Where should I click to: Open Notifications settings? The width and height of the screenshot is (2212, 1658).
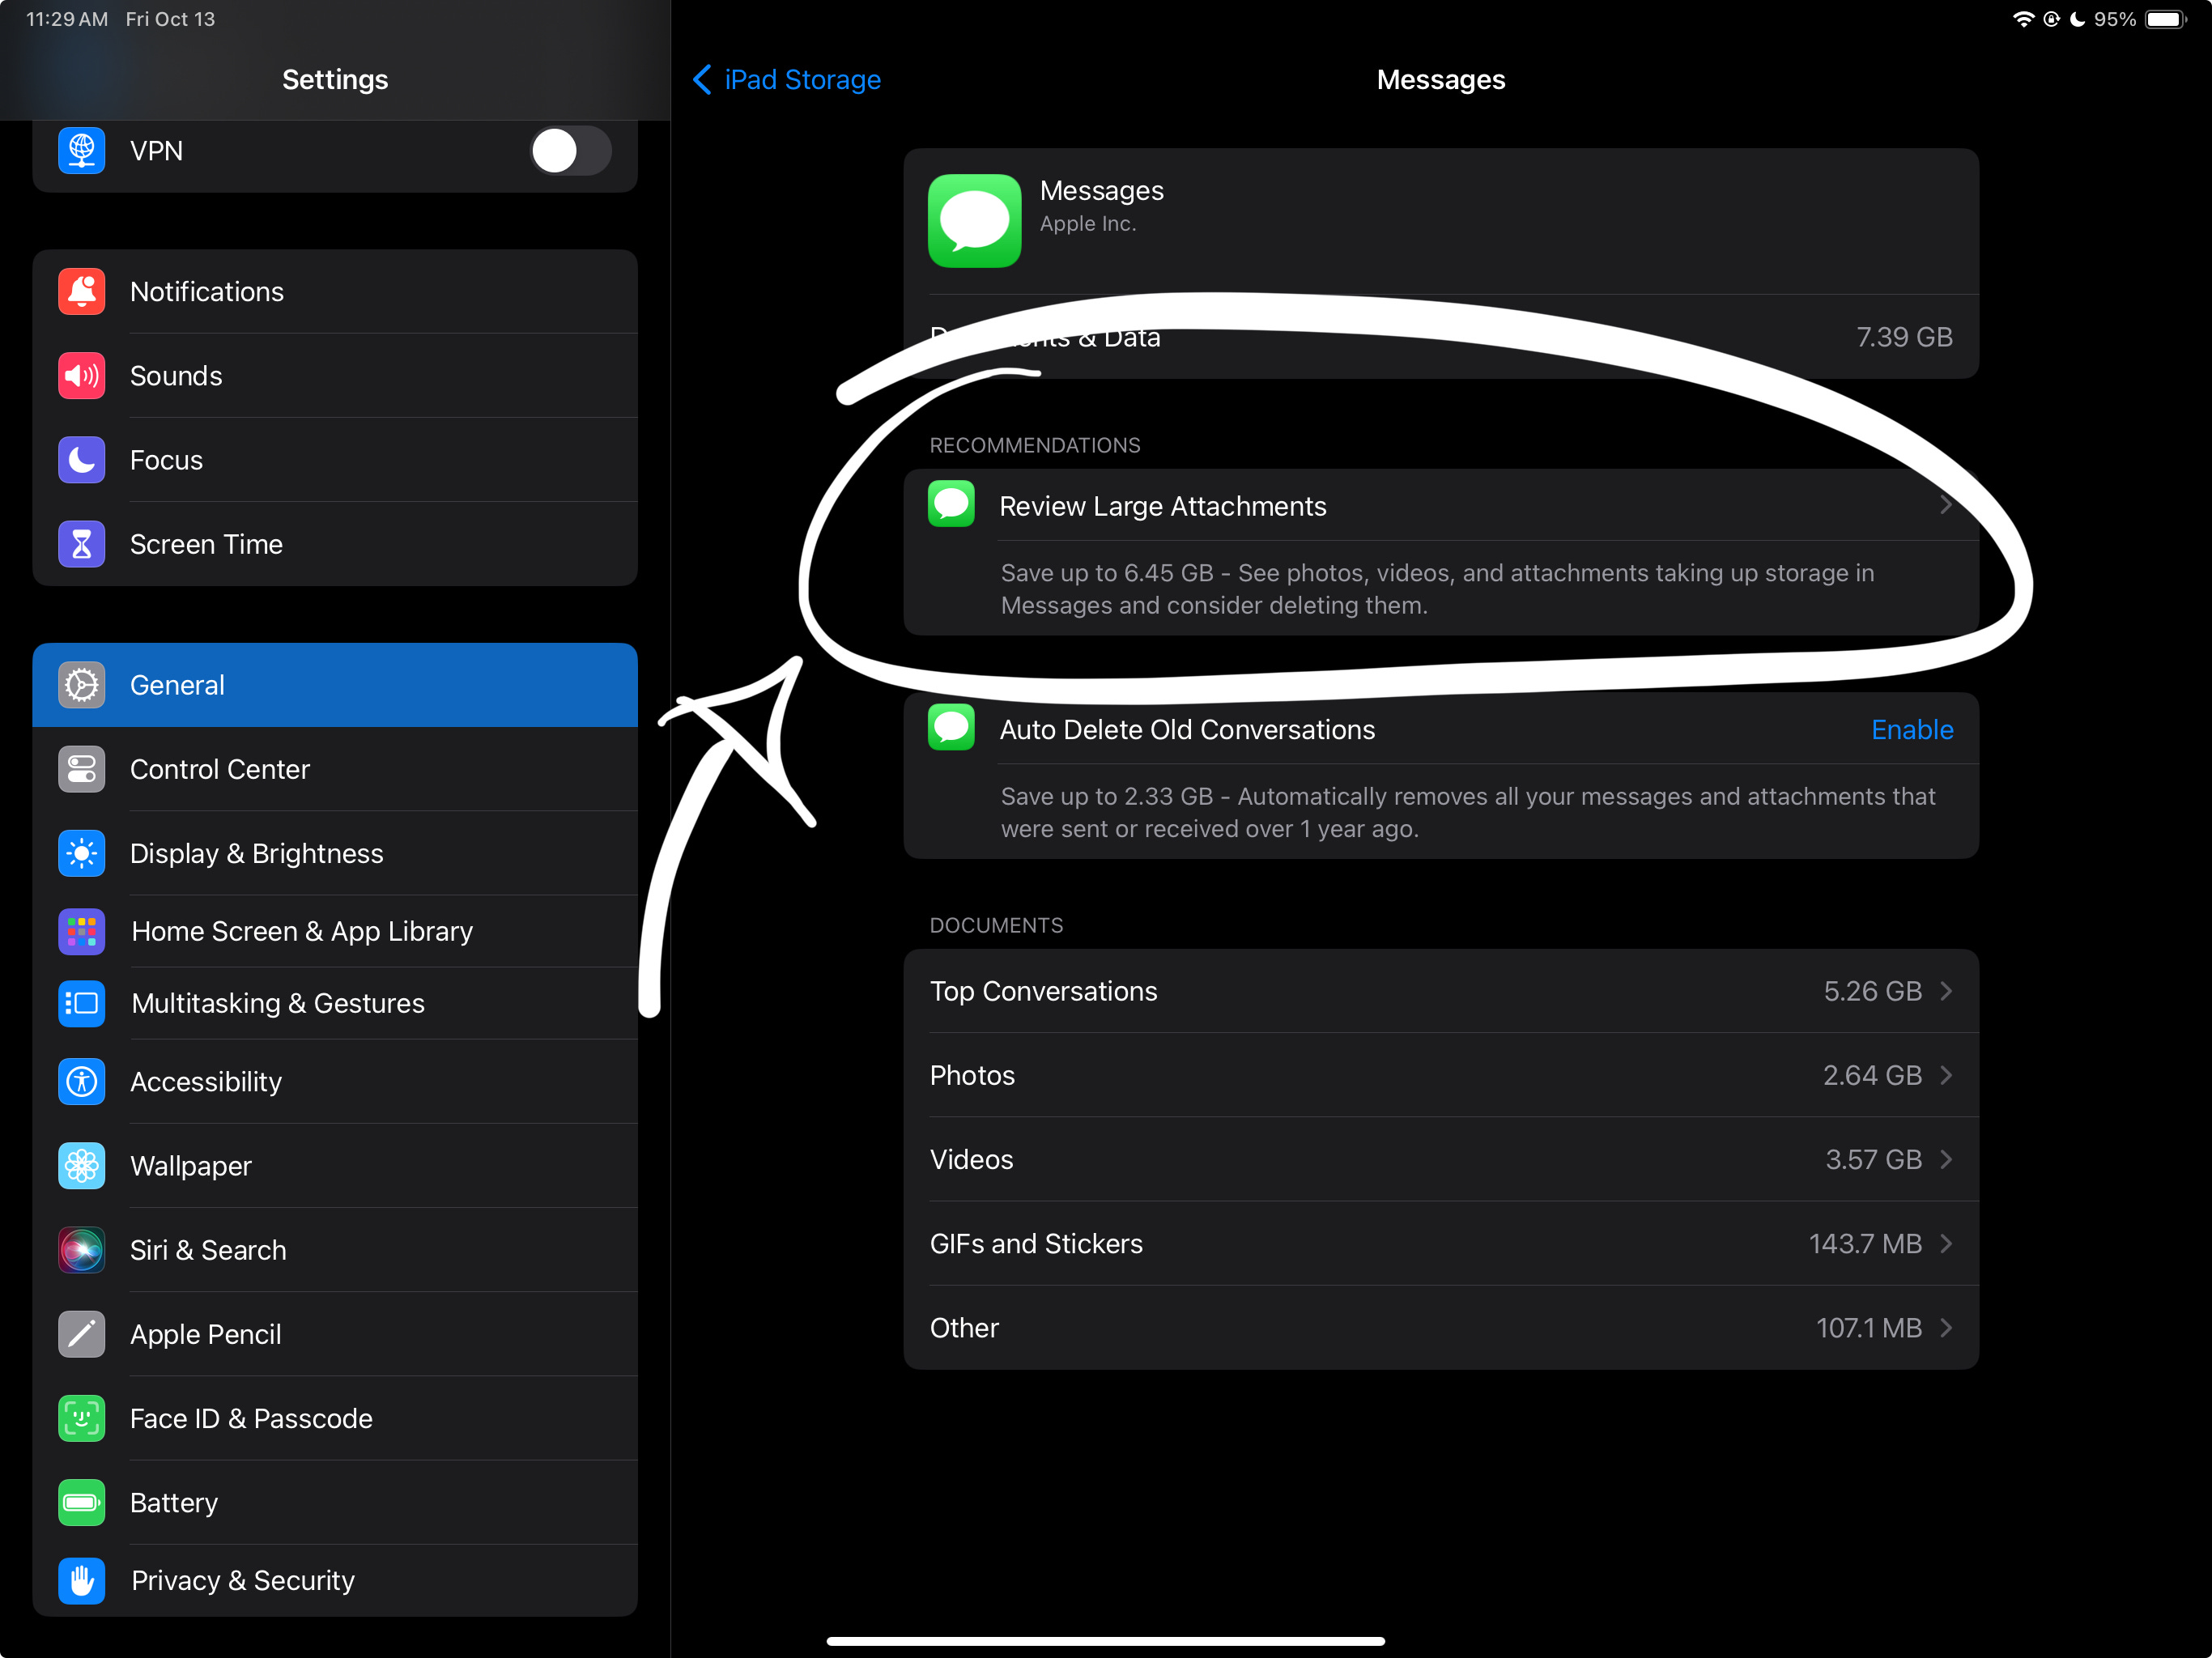point(335,292)
